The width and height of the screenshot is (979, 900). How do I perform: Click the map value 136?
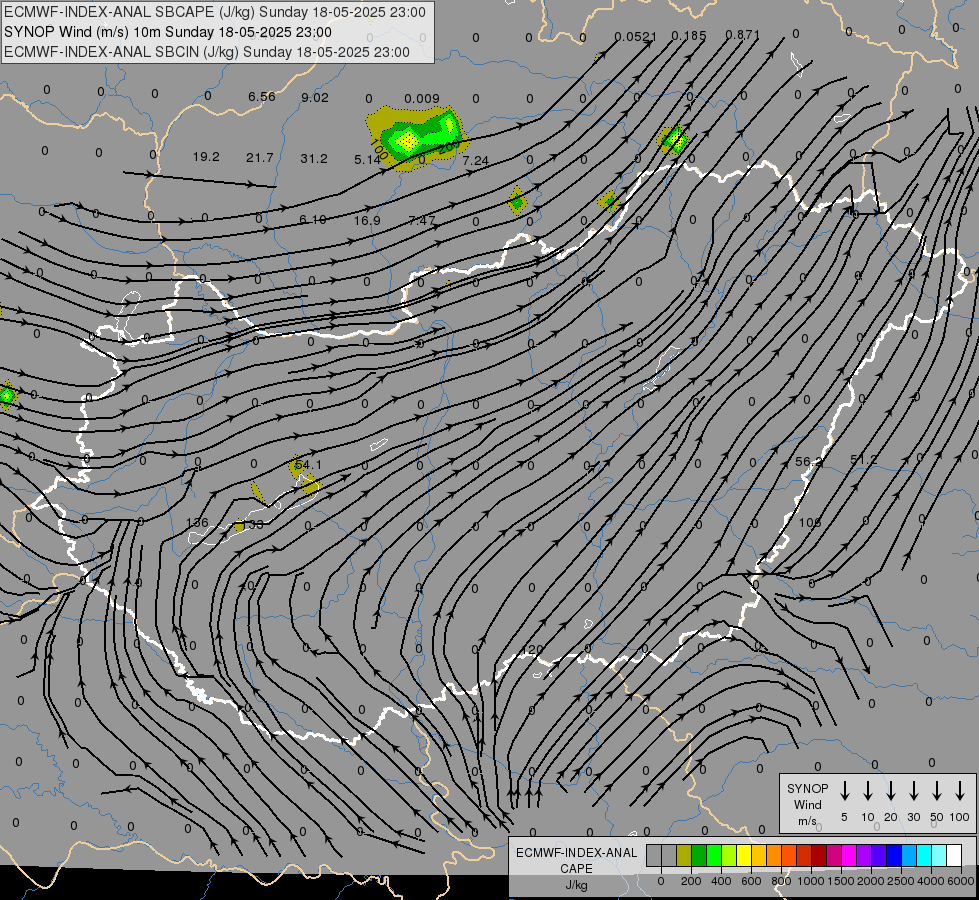[197, 522]
